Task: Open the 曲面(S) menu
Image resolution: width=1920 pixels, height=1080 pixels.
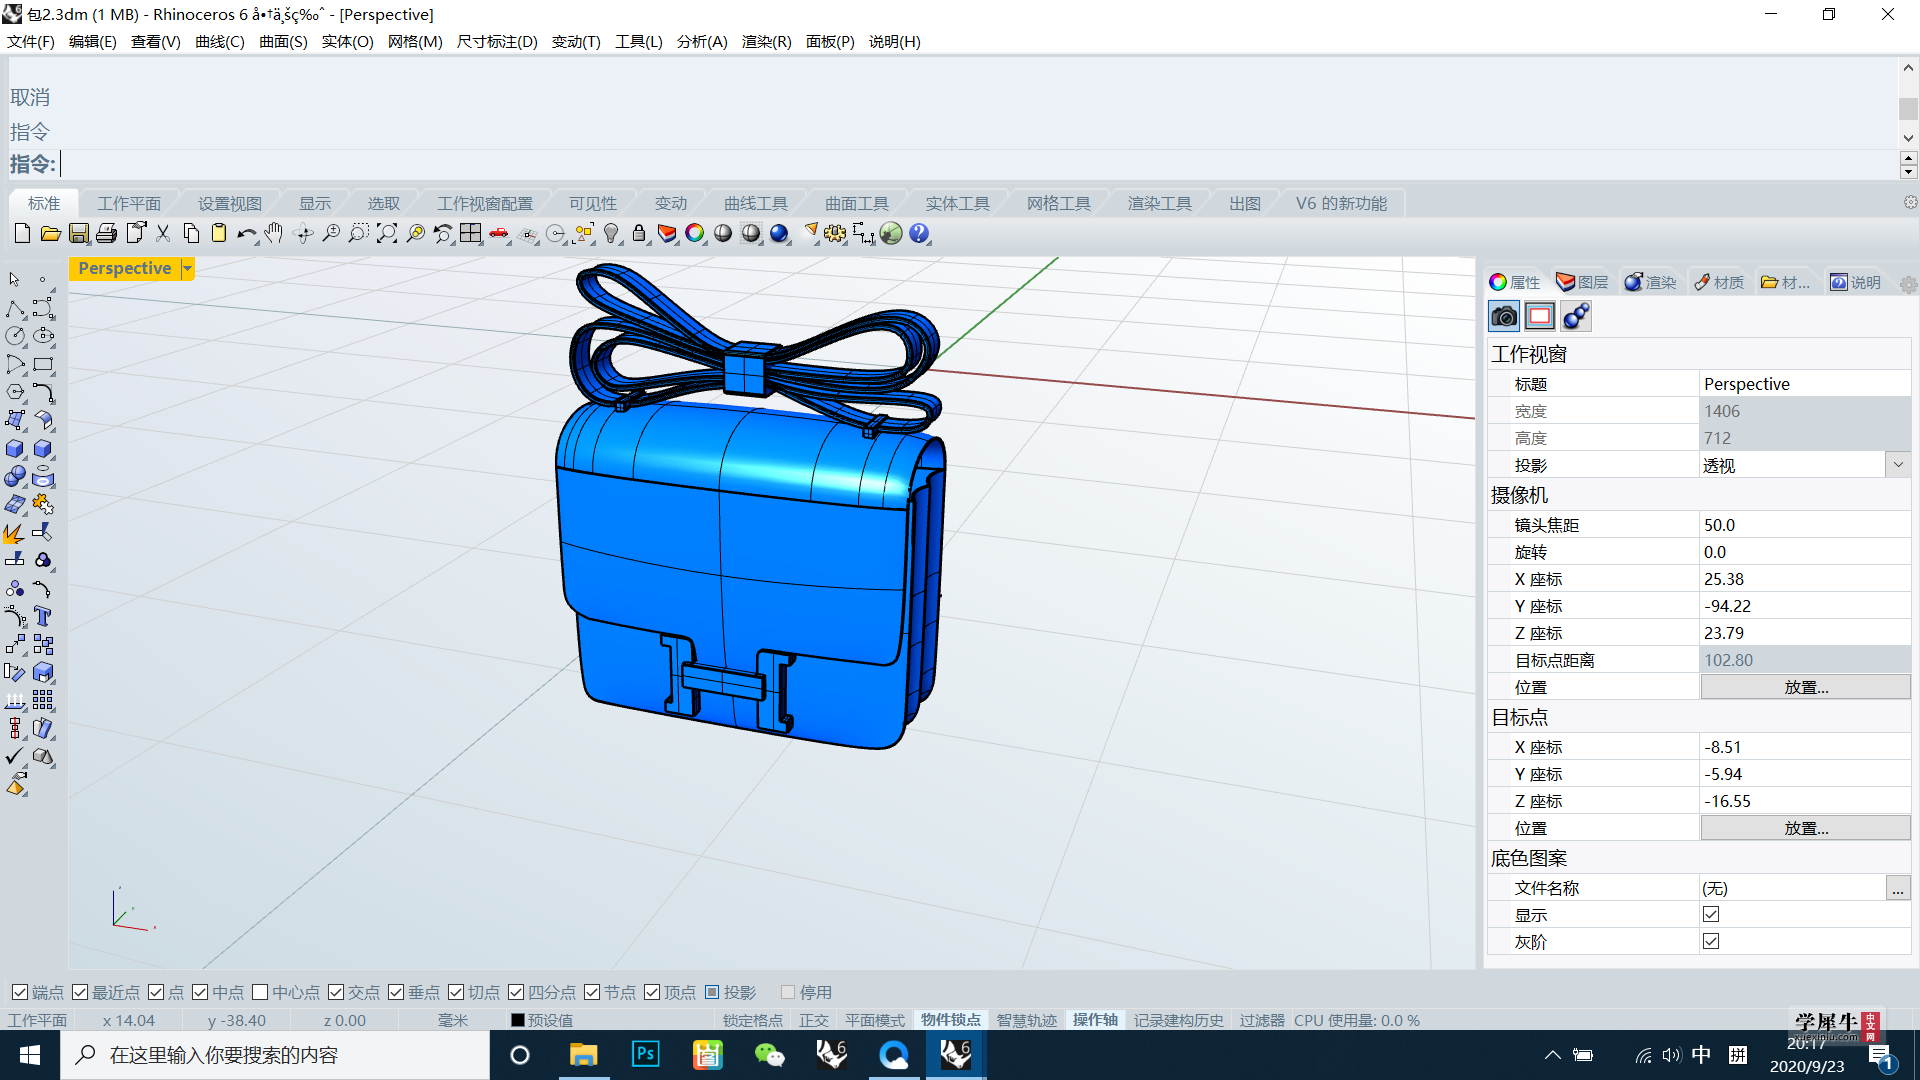Action: pyautogui.click(x=283, y=41)
